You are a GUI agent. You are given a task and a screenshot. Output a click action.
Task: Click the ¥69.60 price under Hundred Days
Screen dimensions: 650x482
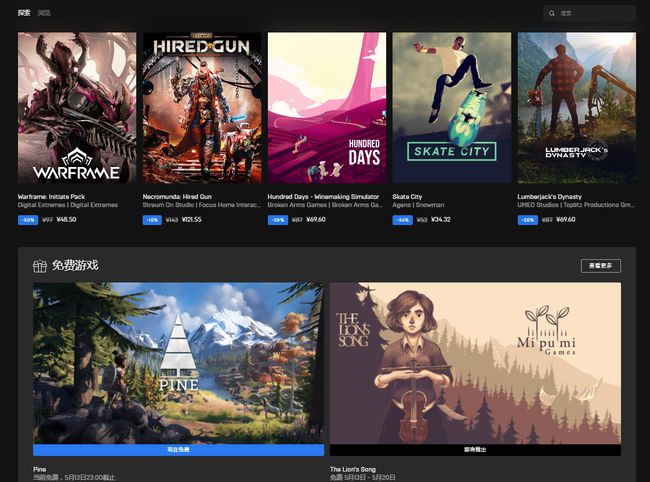[316, 219]
